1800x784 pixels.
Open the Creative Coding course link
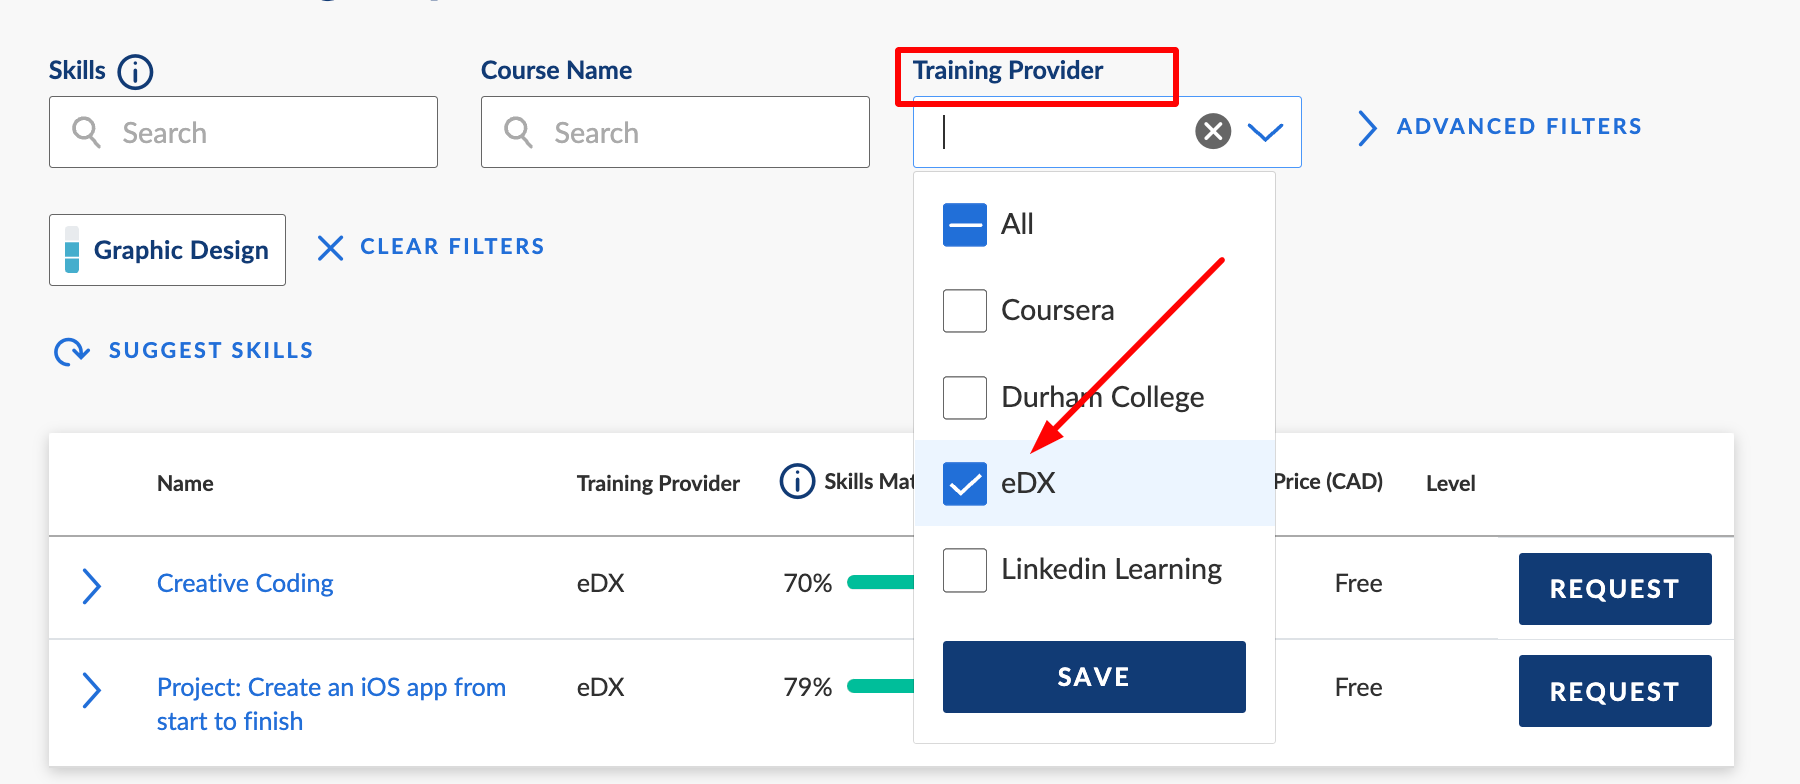[x=245, y=583]
